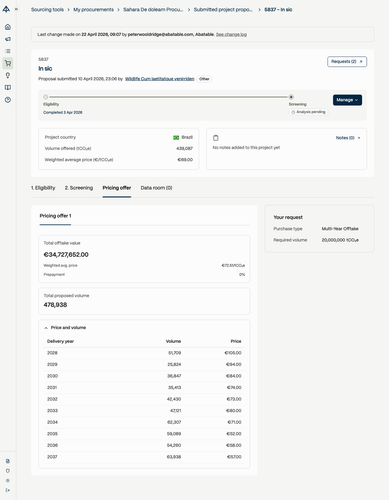This screenshot has height=500, width=389.
Task: Click the Multi-Year Offtake purchase type value
Action: coord(340,229)
